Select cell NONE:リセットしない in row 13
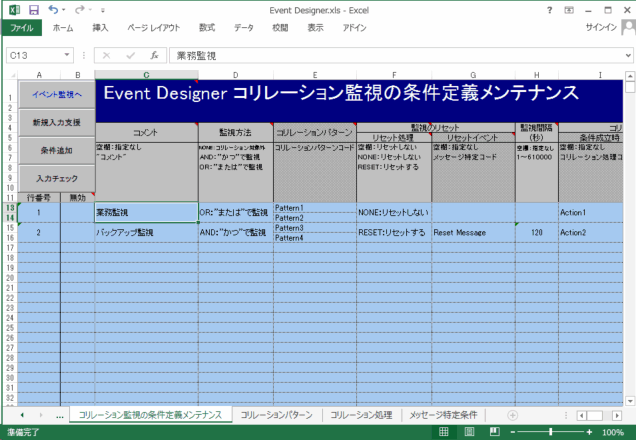 [x=394, y=212]
